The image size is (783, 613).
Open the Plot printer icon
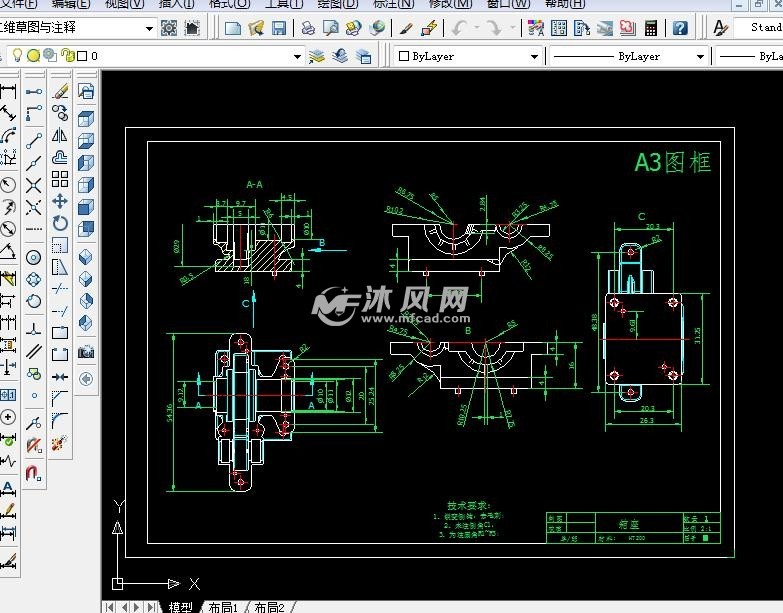[x=308, y=28]
